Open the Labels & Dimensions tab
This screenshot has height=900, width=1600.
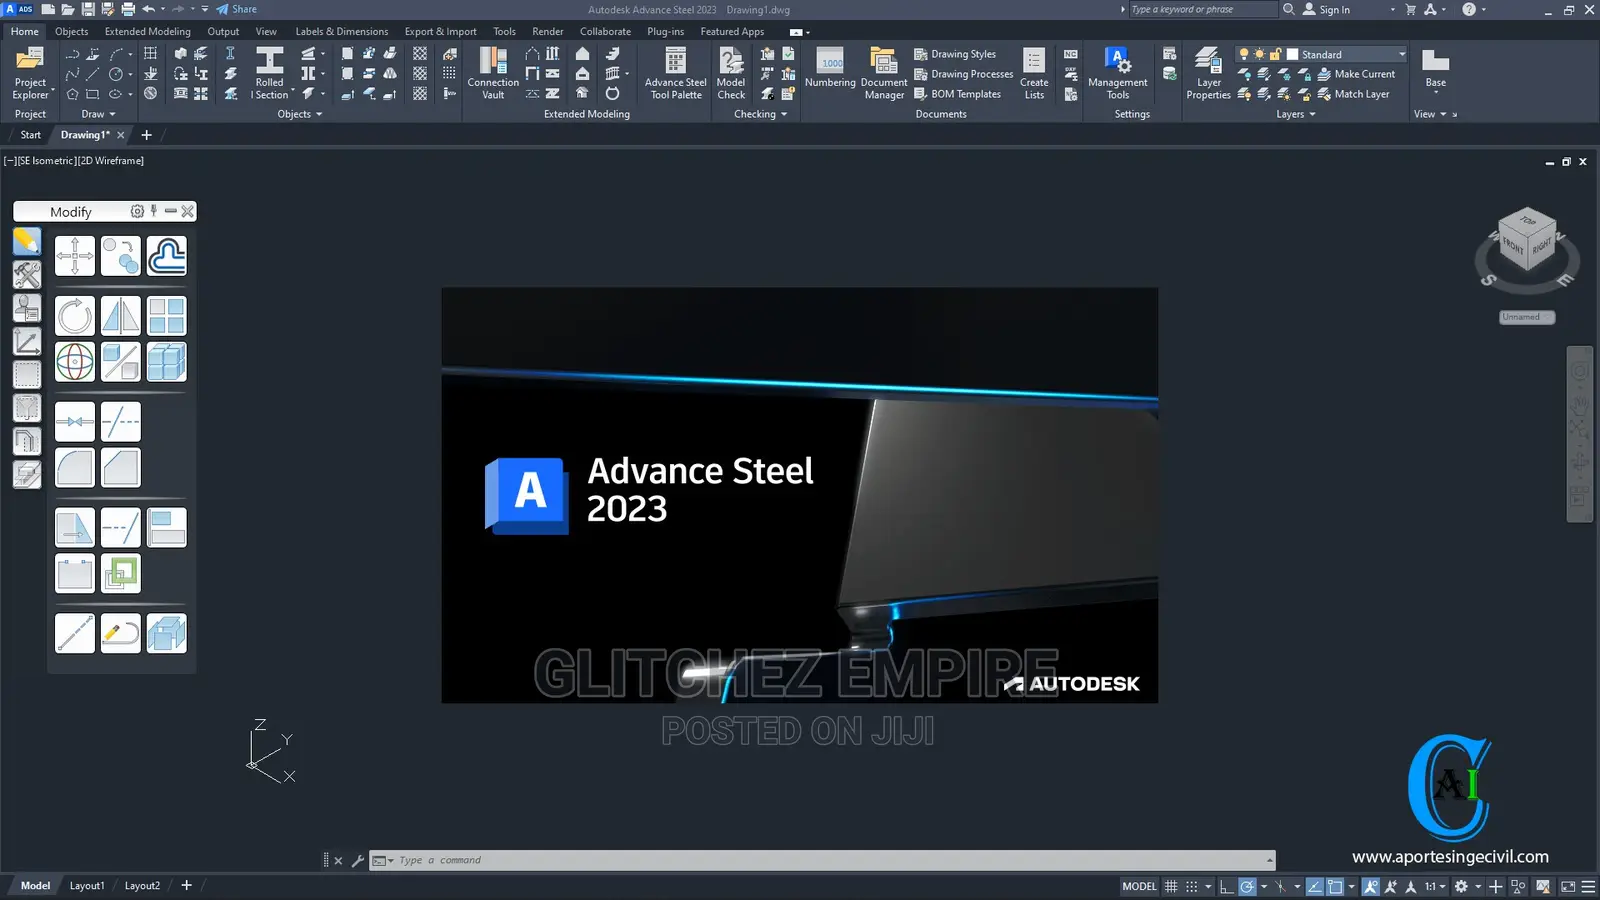(341, 31)
